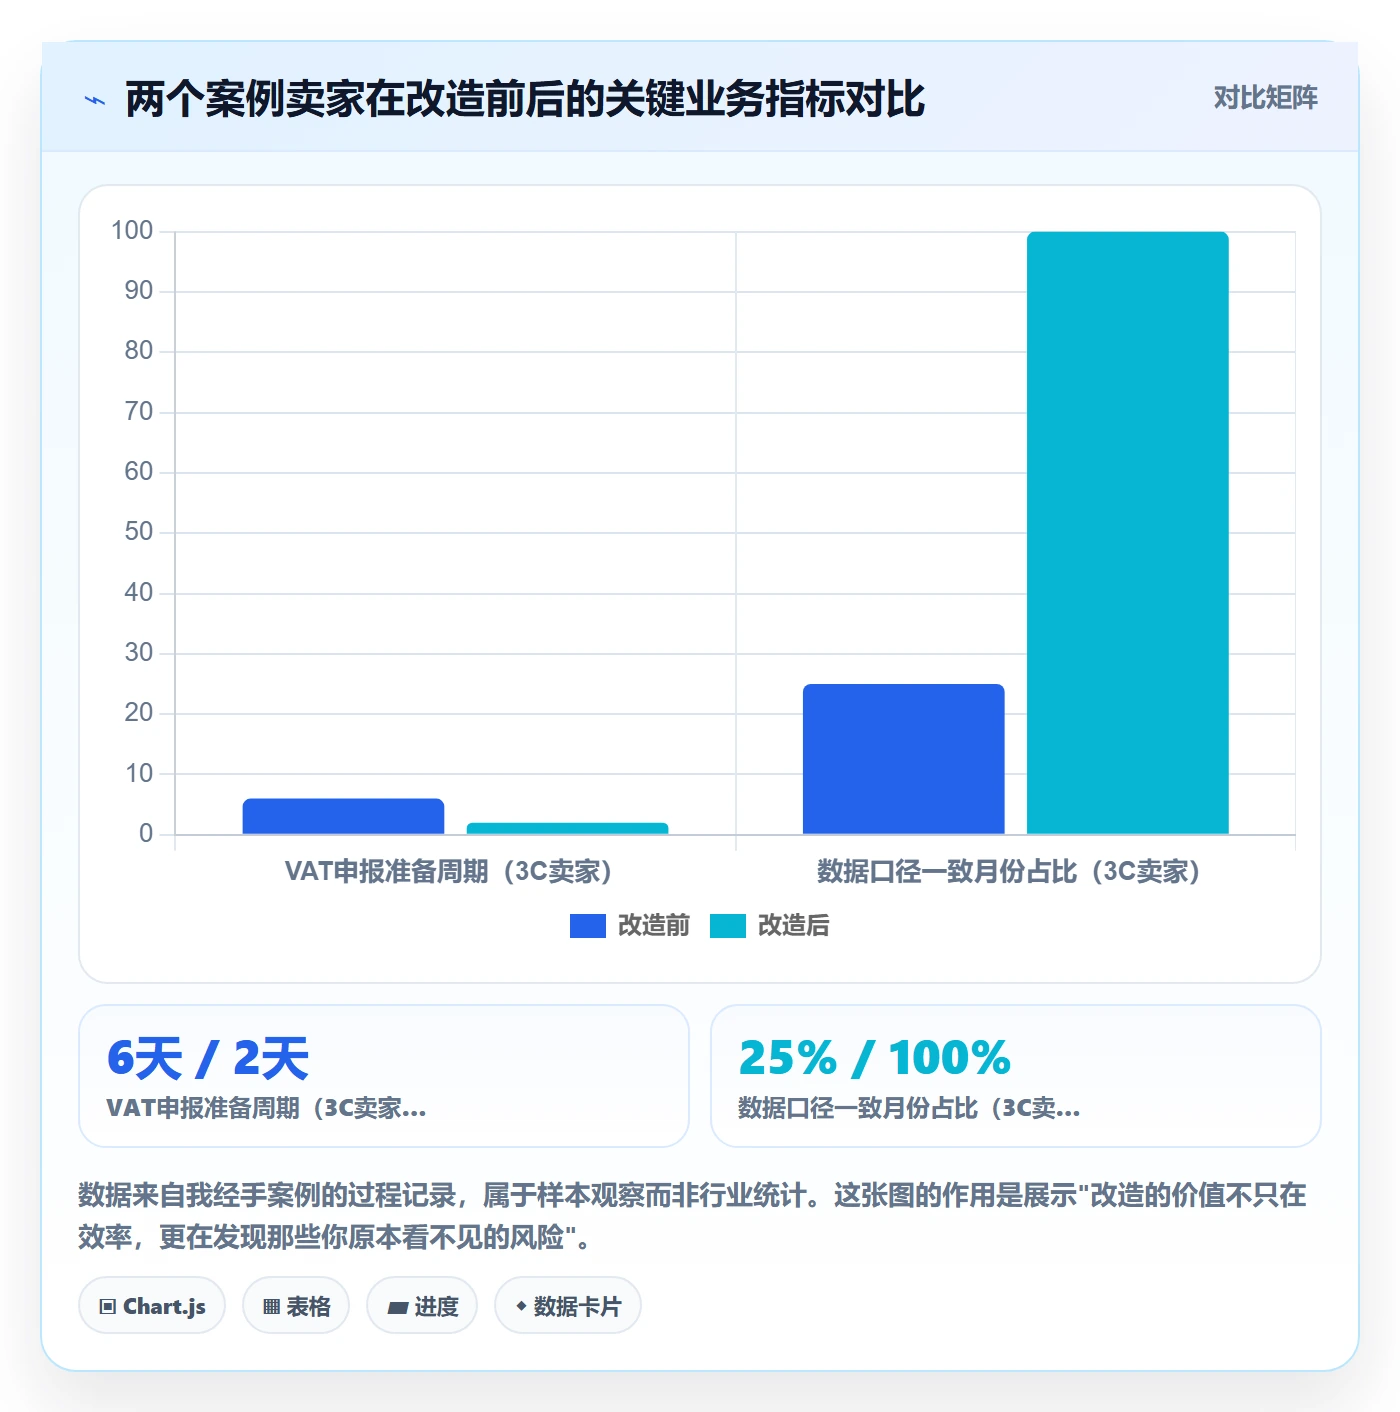The image size is (1400, 1412).
Task: Click the 改造前 bar for VAT申报准备周期
Action: point(343,816)
